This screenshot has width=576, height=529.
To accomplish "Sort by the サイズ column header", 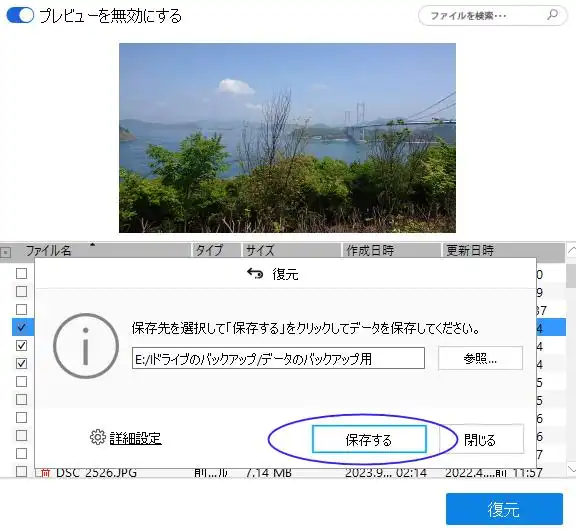I will tap(292, 251).
